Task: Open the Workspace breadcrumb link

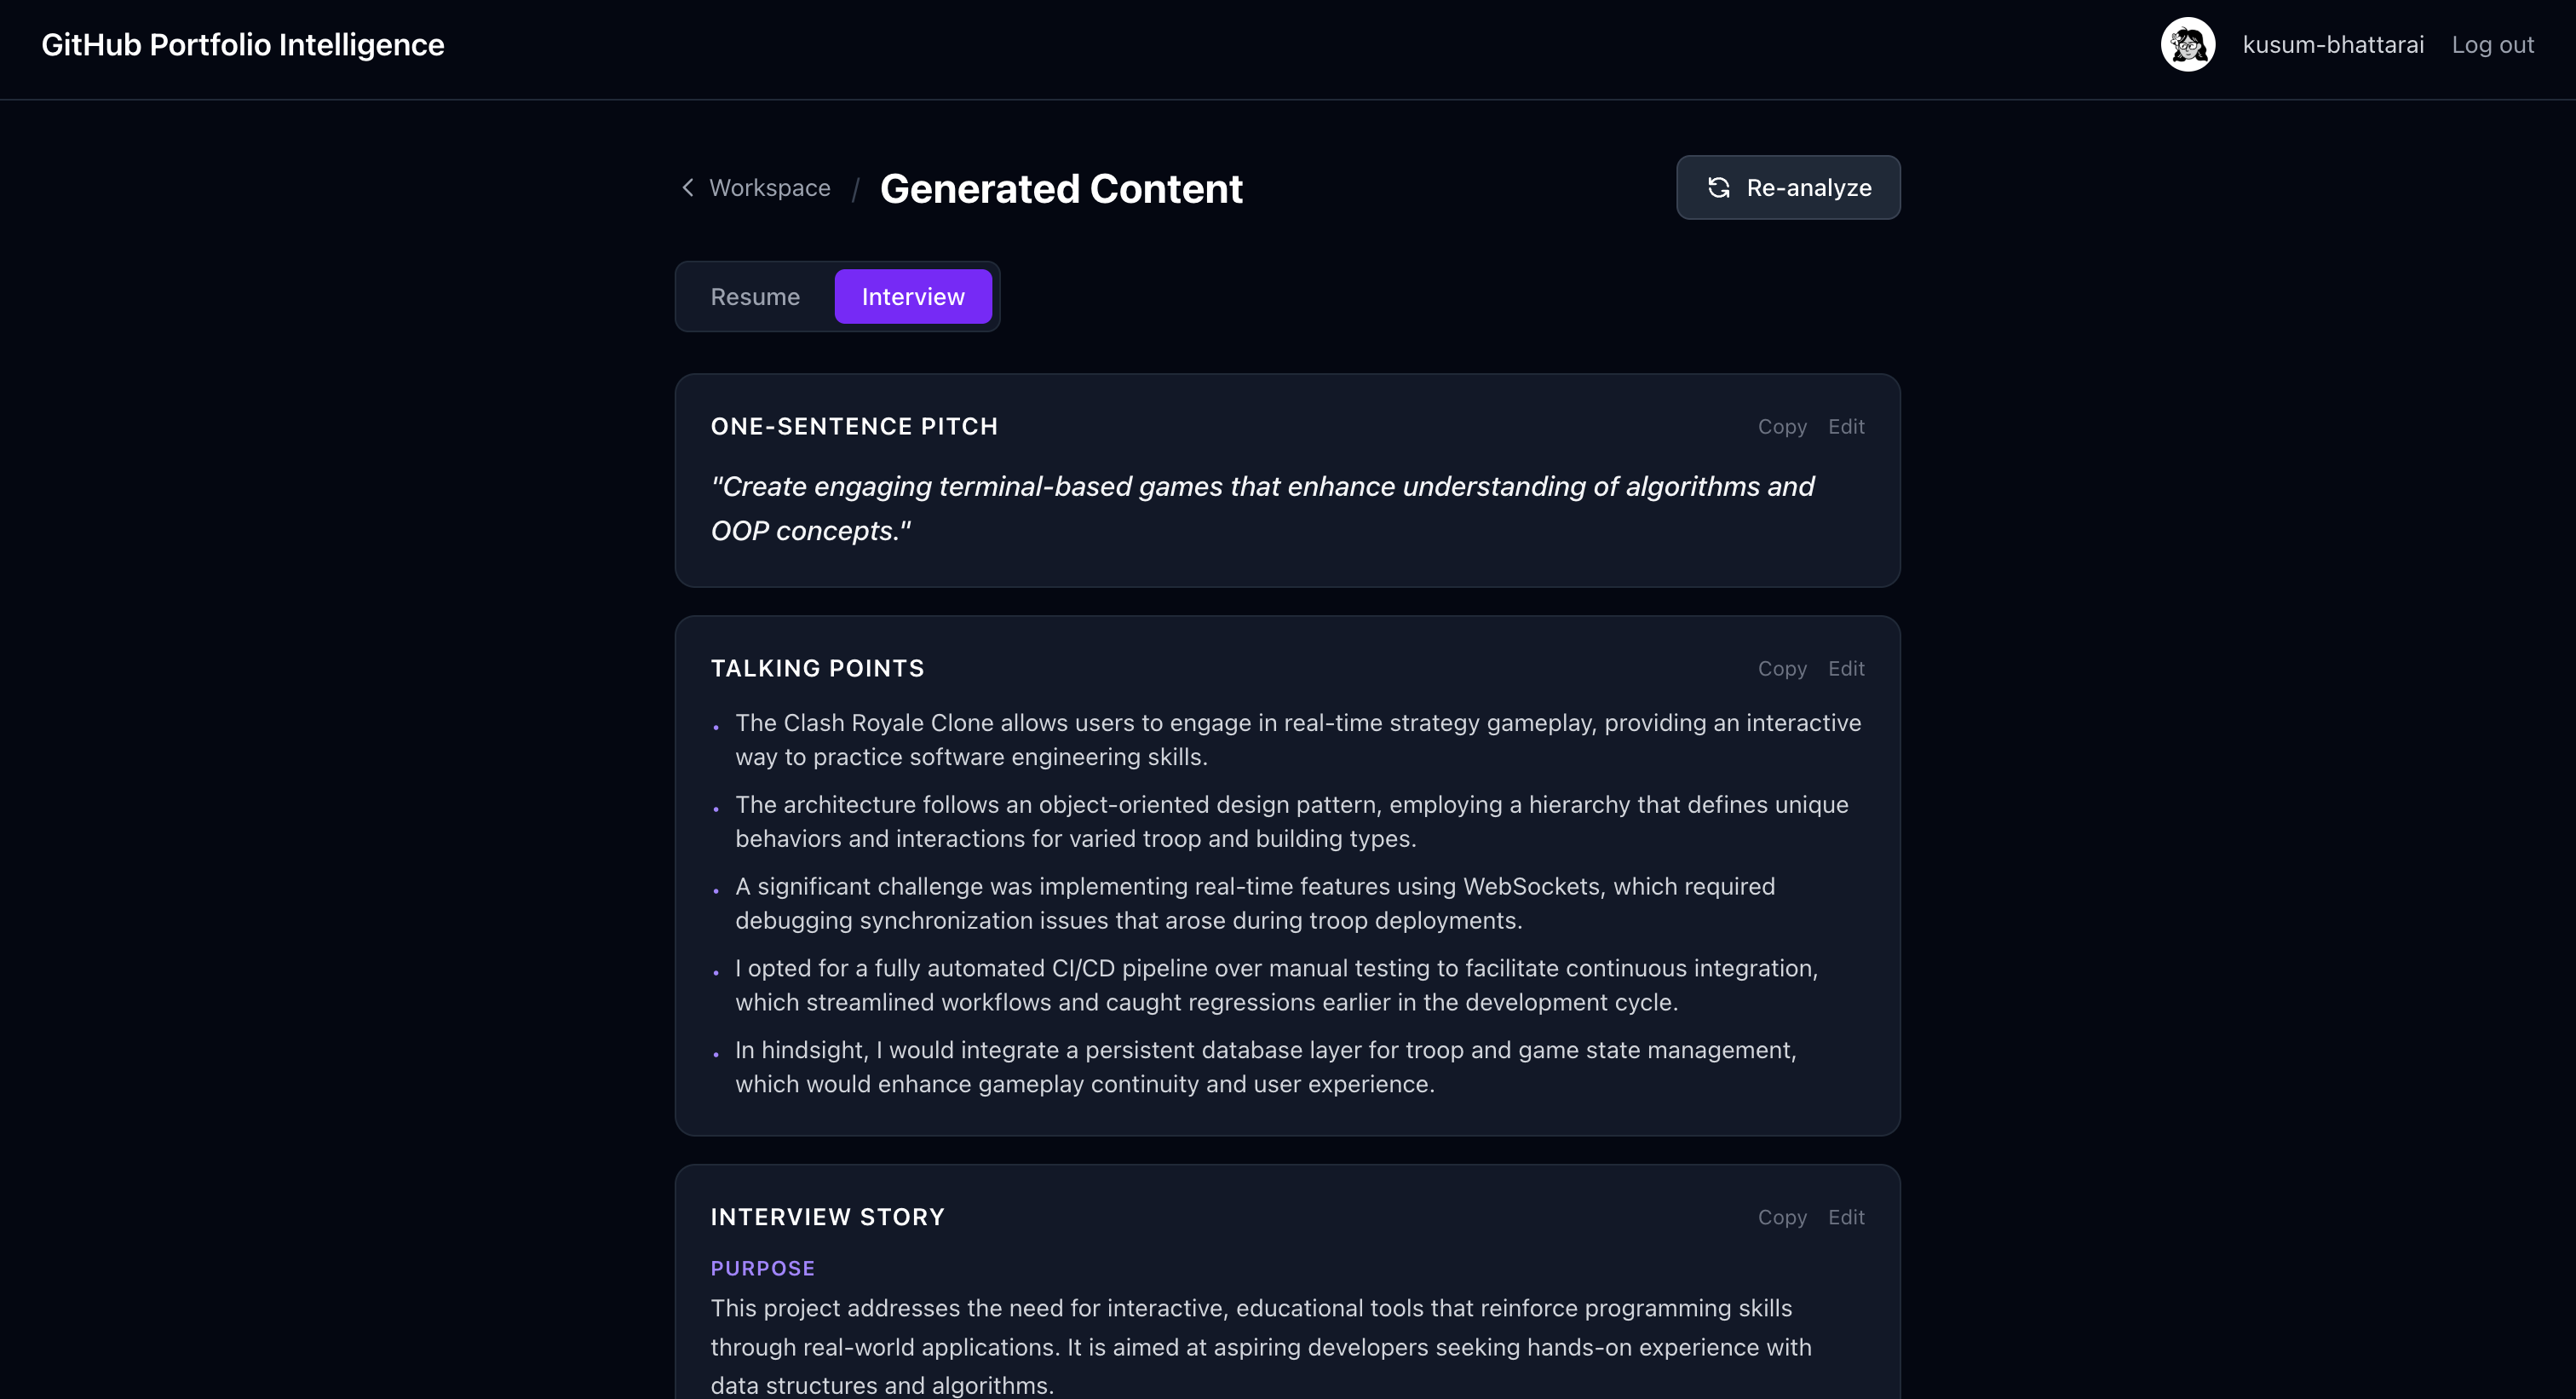Action: tap(770, 188)
